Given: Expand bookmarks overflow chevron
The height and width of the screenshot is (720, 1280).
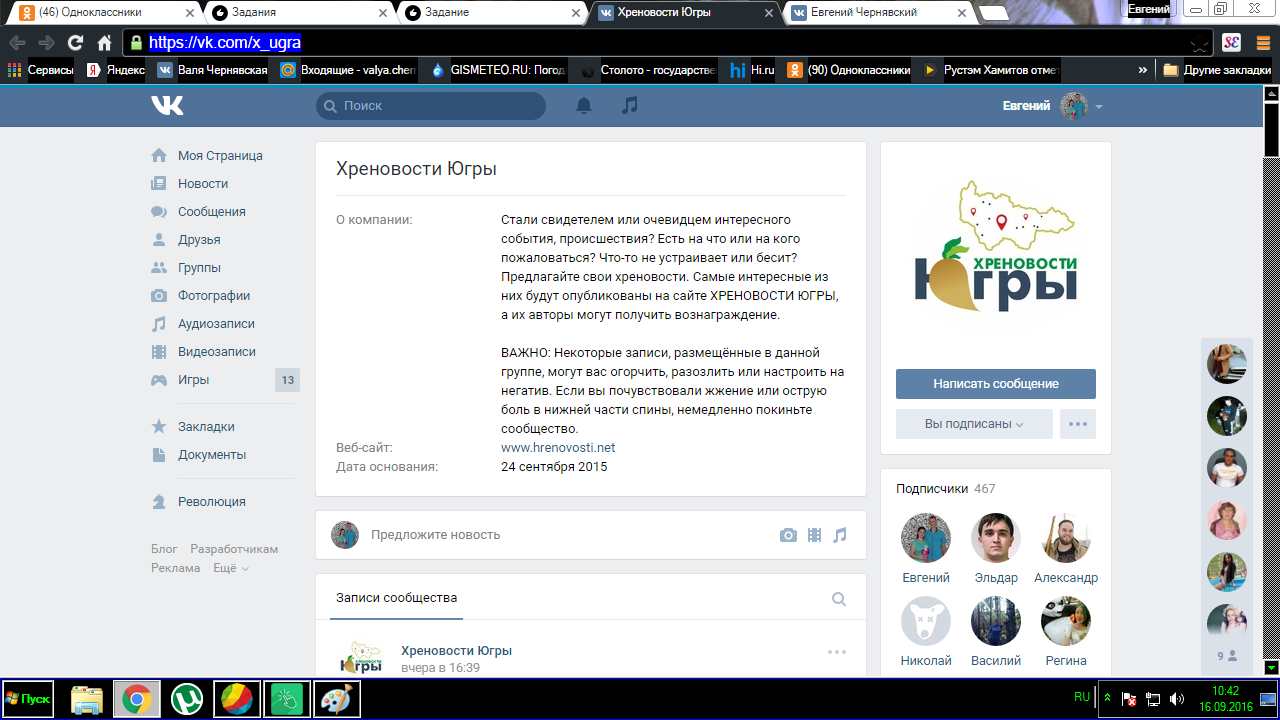Looking at the screenshot, I should pyautogui.click(x=1143, y=70).
